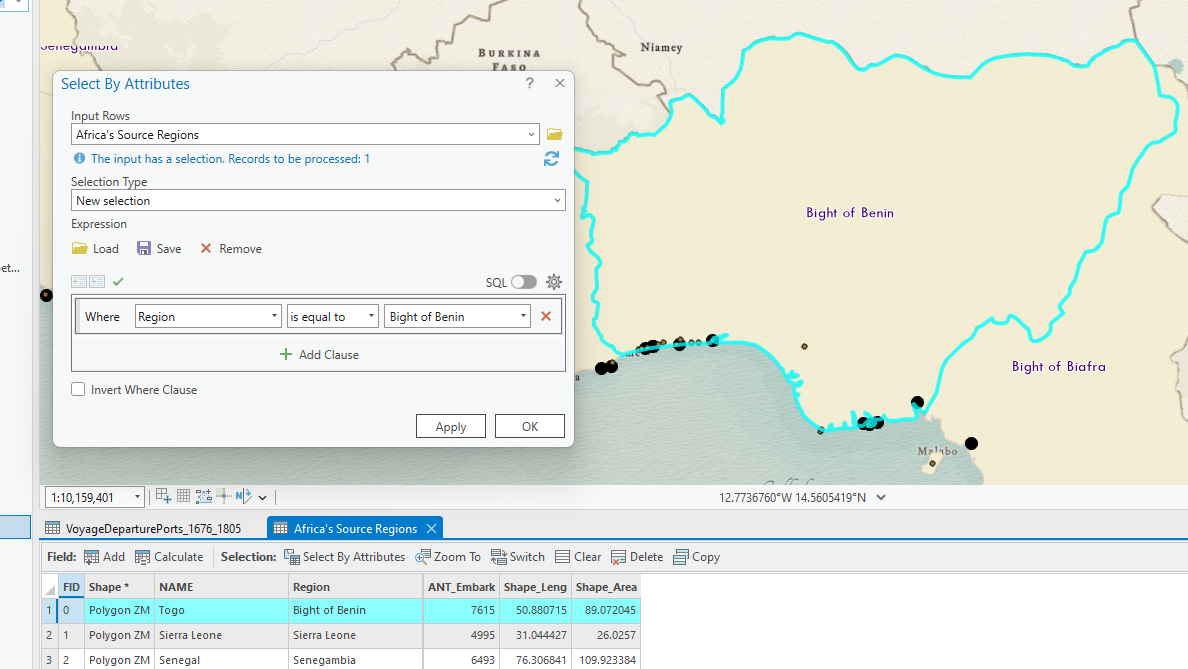The width and height of the screenshot is (1188, 669).
Task: Click Zoom To selection in table toolbar
Action: 448,557
